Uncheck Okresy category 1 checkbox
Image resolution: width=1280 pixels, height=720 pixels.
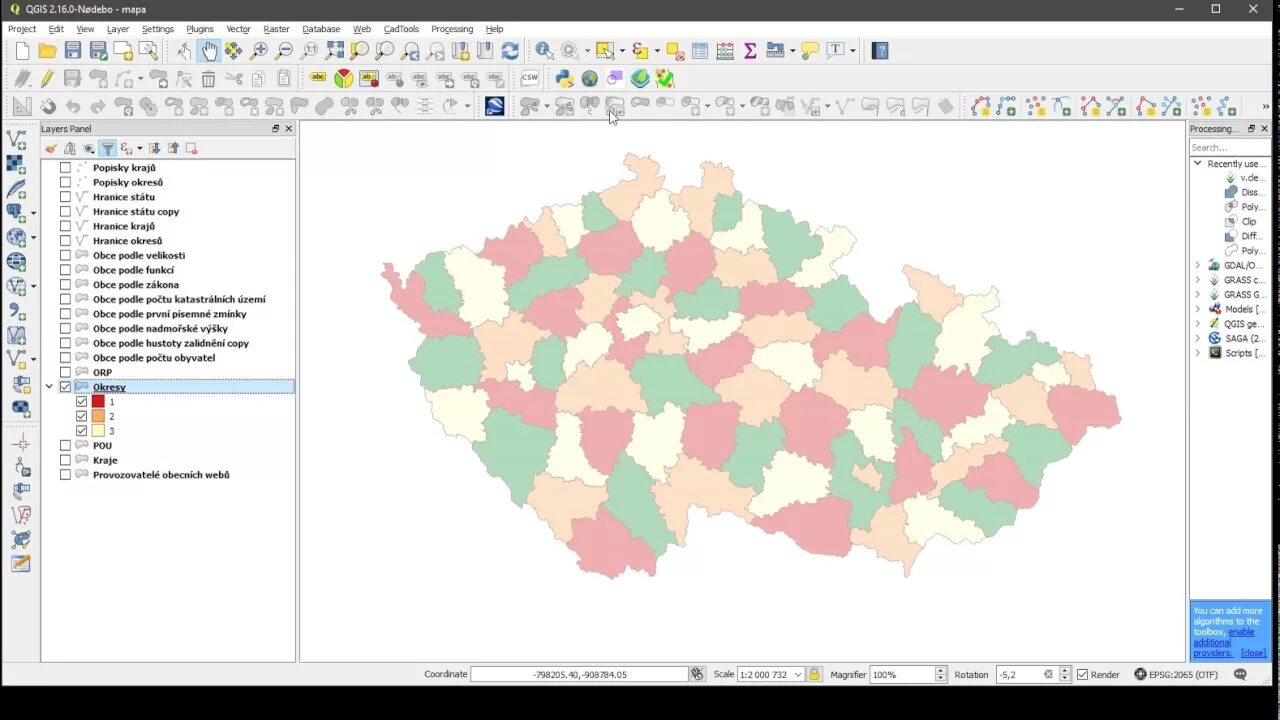click(x=82, y=401)
